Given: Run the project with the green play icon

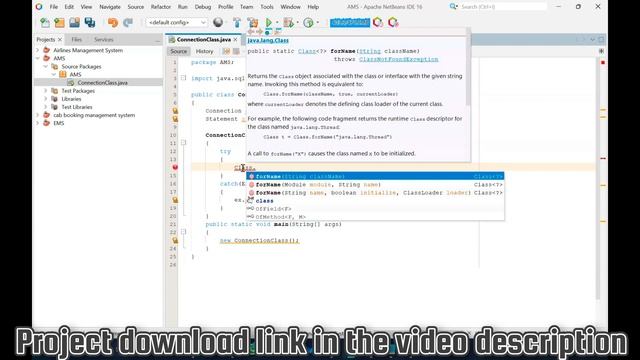Looking at the screenshot, I should 269,22.
